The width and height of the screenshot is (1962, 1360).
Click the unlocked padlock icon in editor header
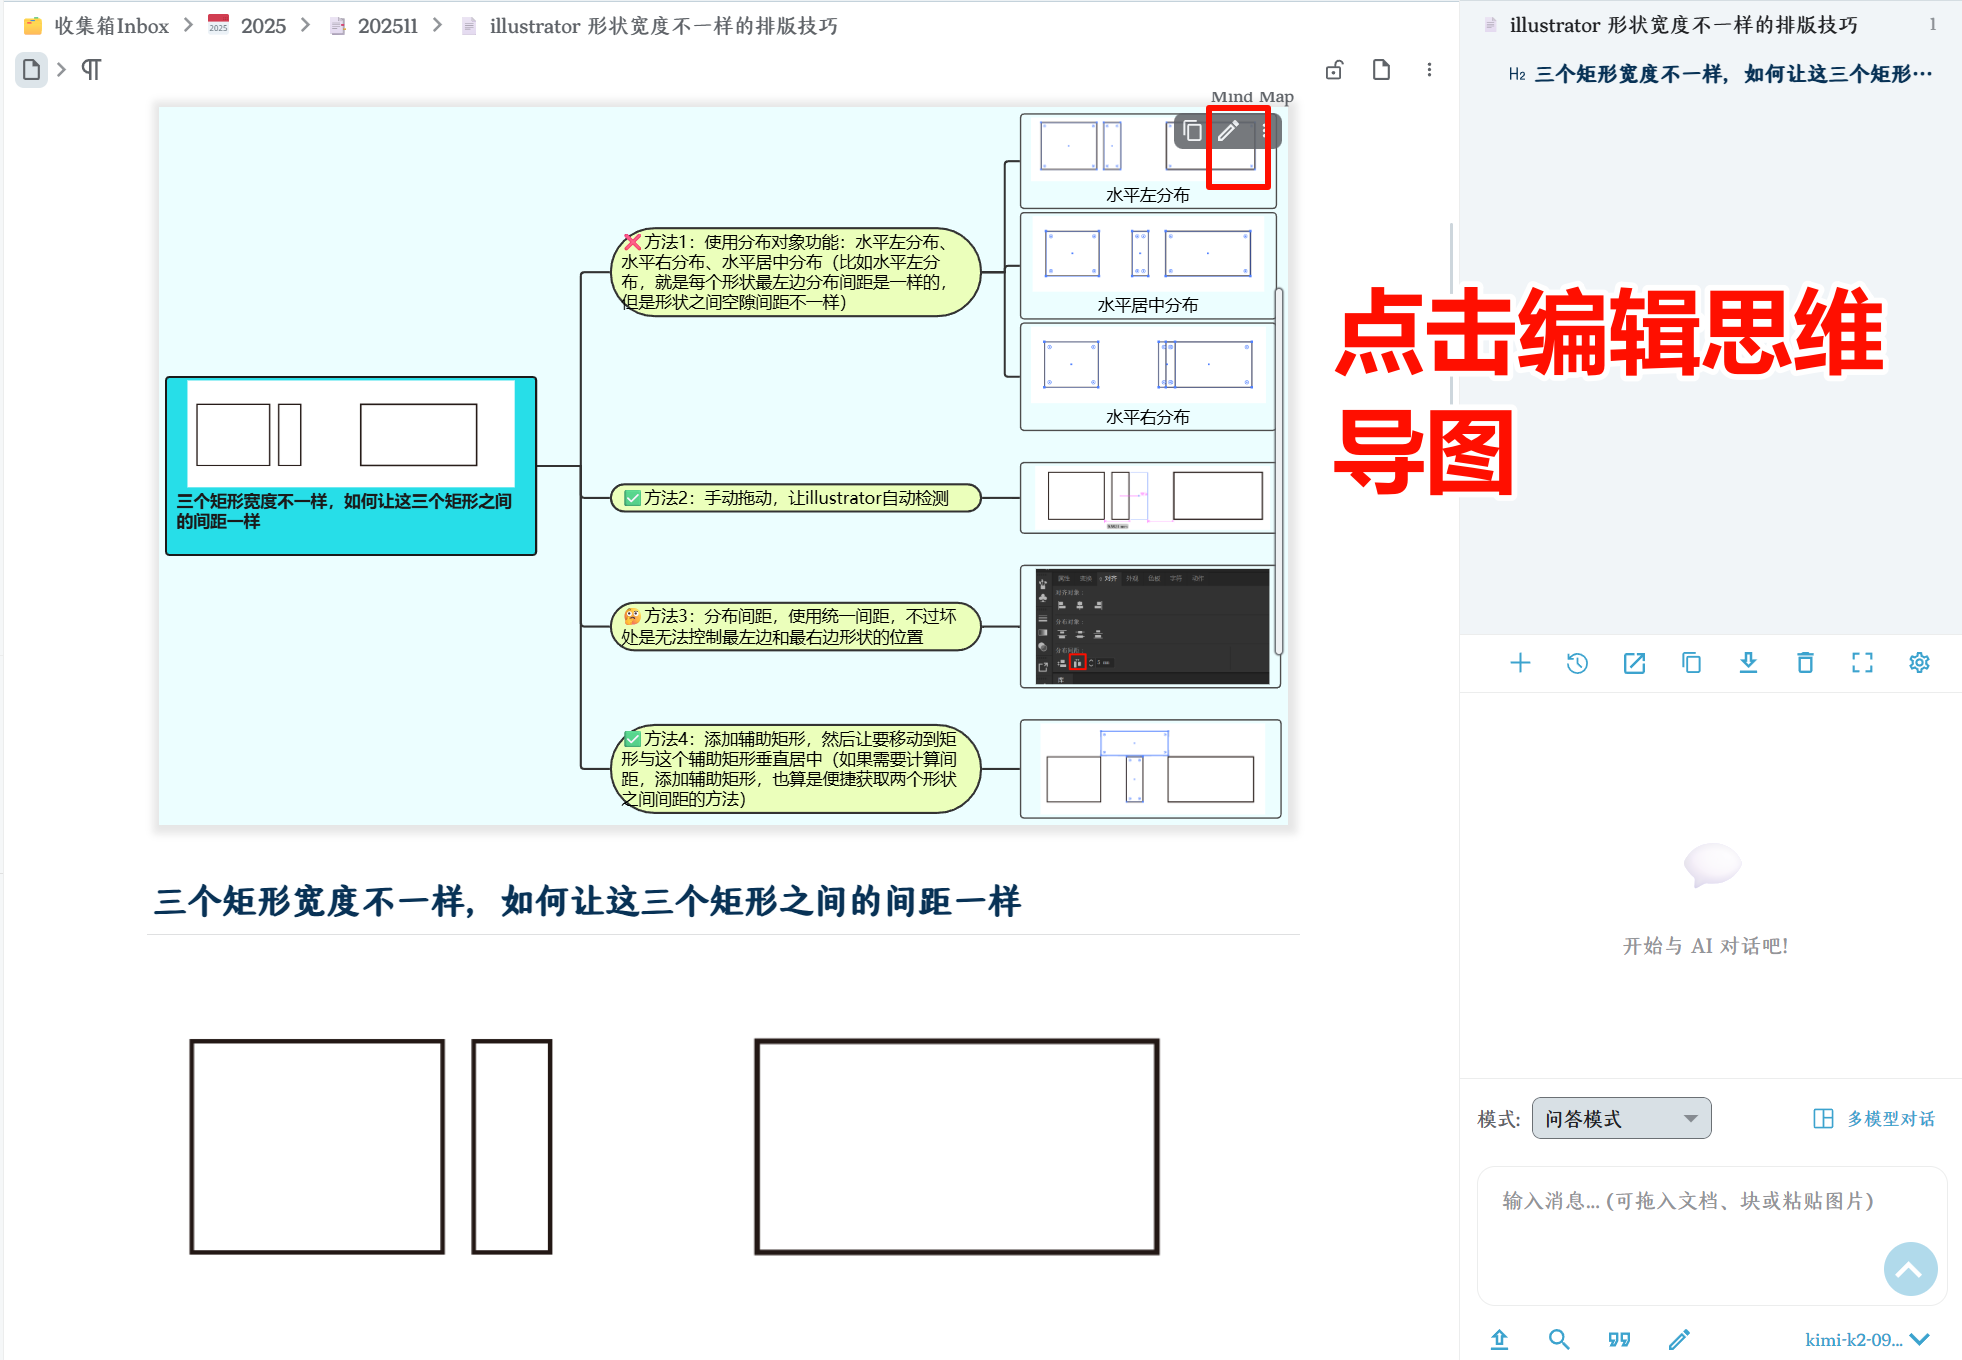tap(1334, 70)
